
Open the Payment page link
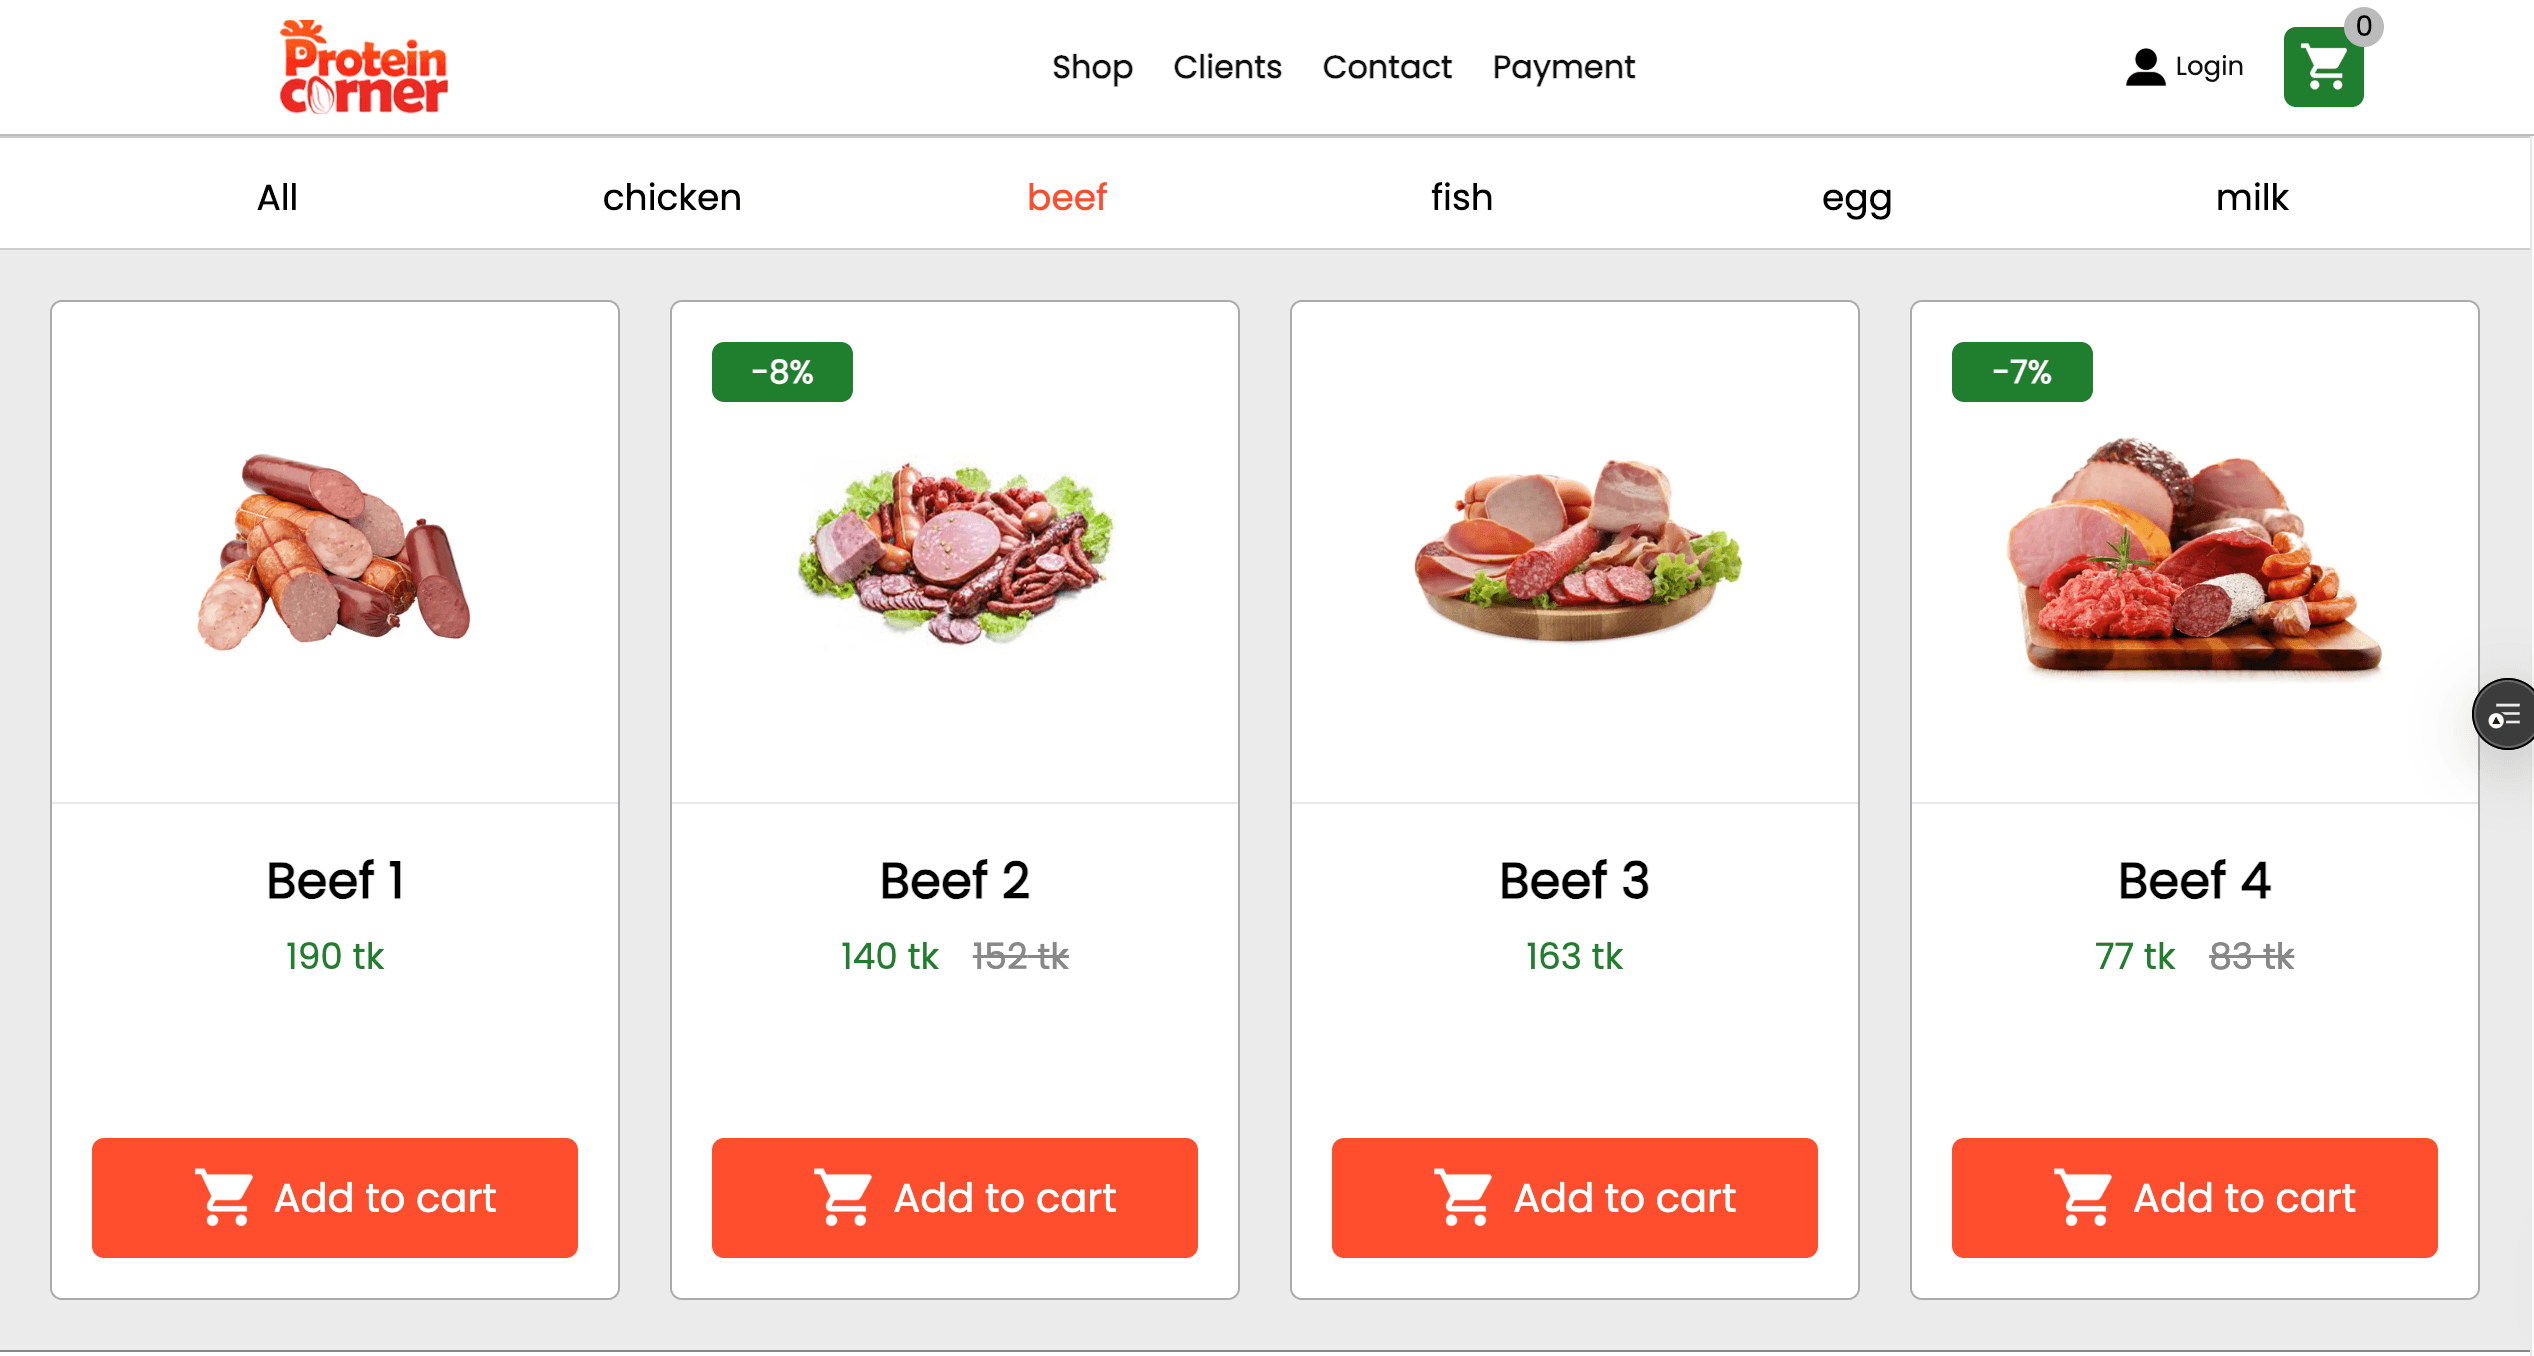1563,67
